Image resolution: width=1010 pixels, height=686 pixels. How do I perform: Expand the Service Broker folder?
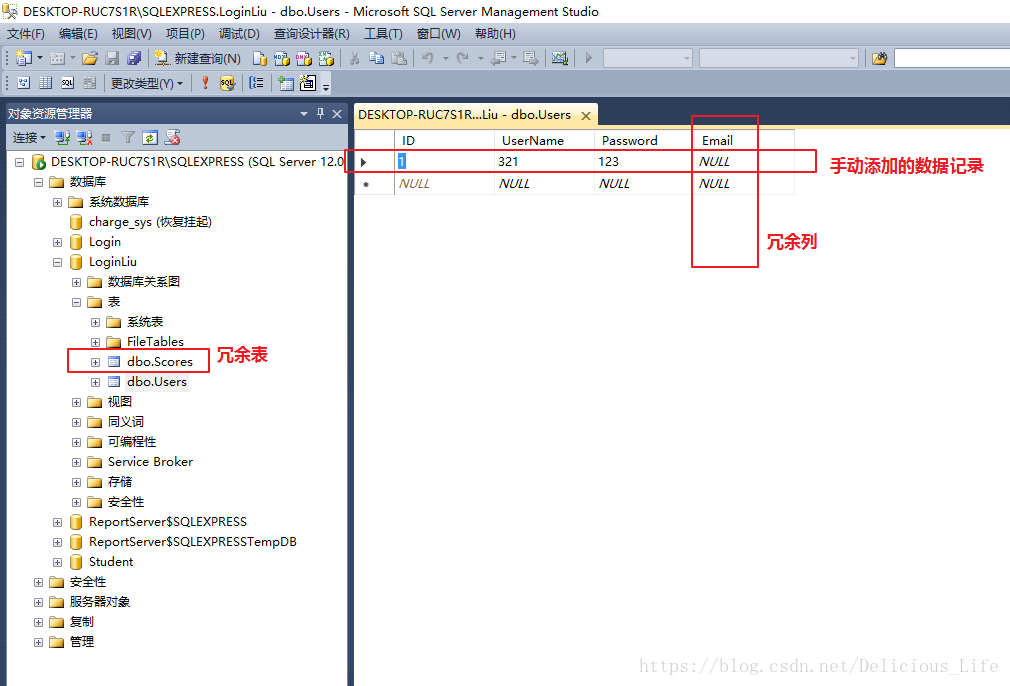click(x=77, y=462)
